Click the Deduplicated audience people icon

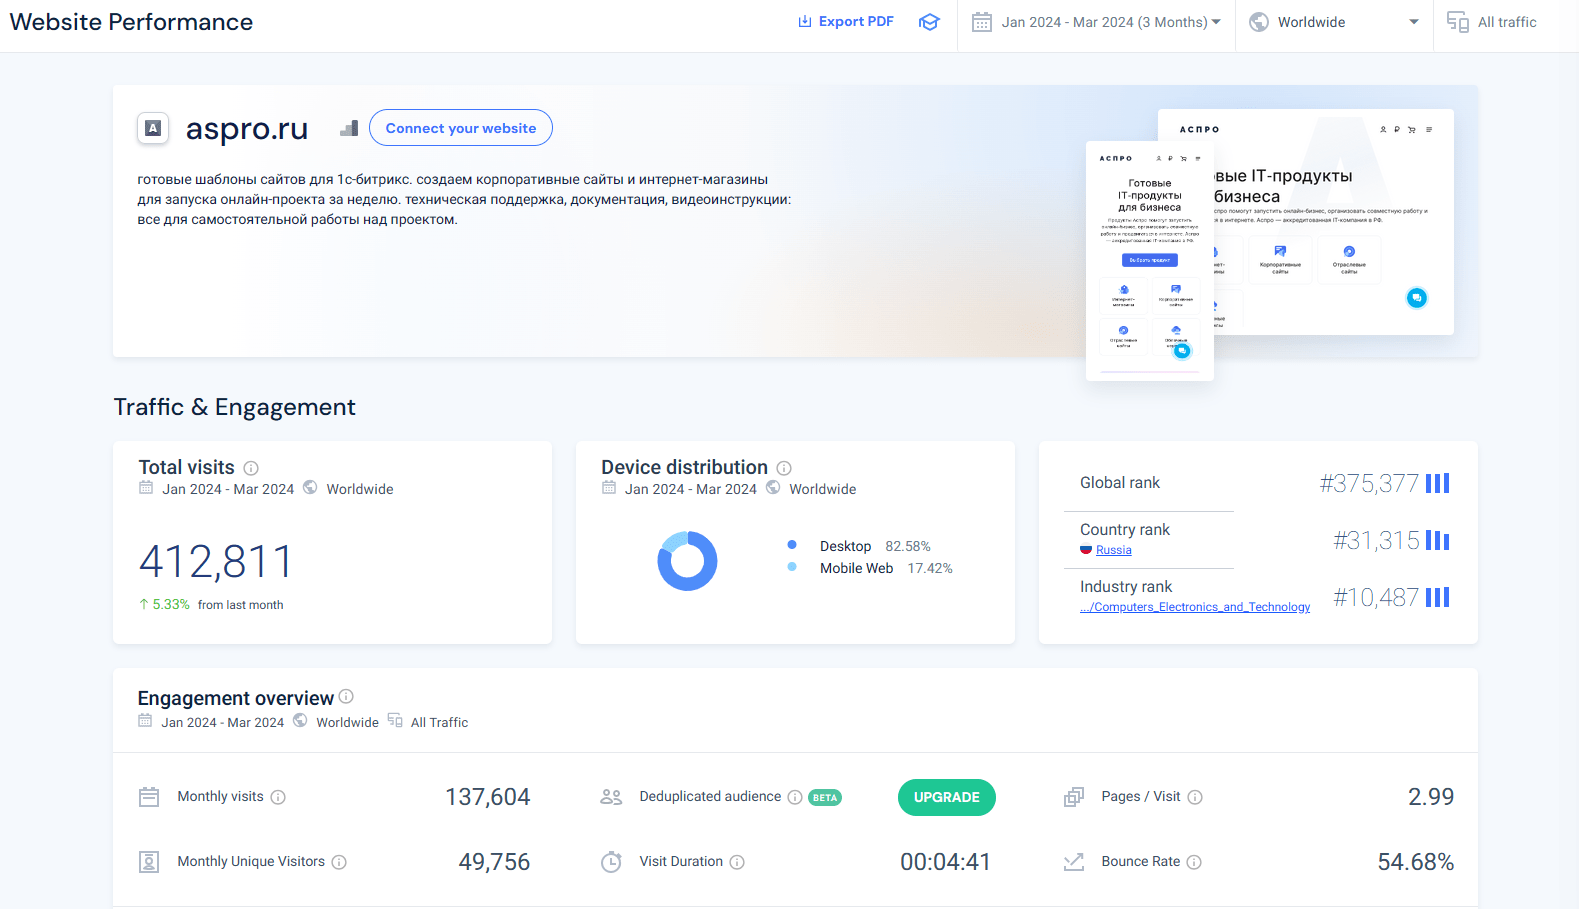(x=611, y=797)
